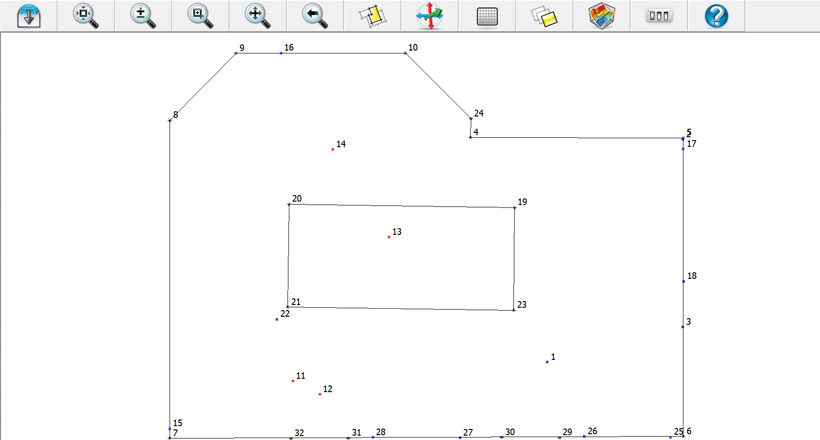Click the red and green axes icon
The image size is (820, 440).
tap(429, 15)
